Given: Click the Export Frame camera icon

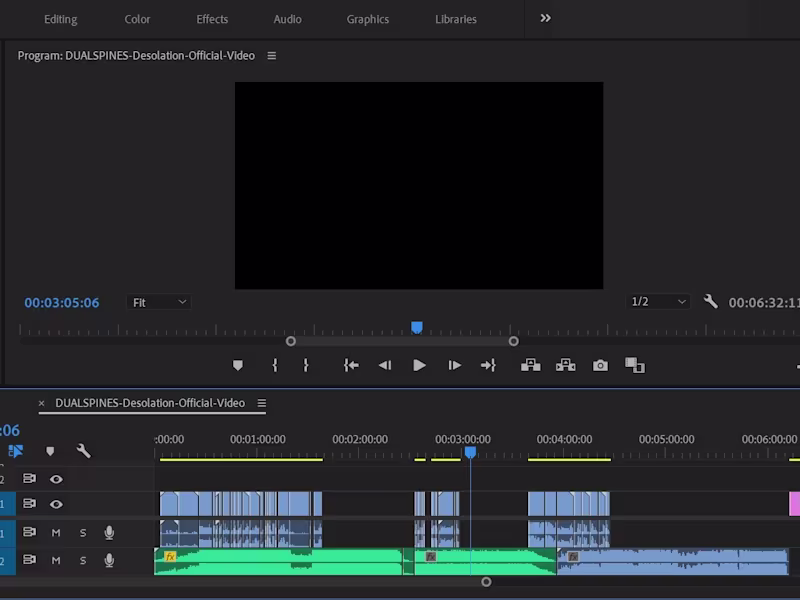Looking at the screenshot, I should [x=599, y=365].
